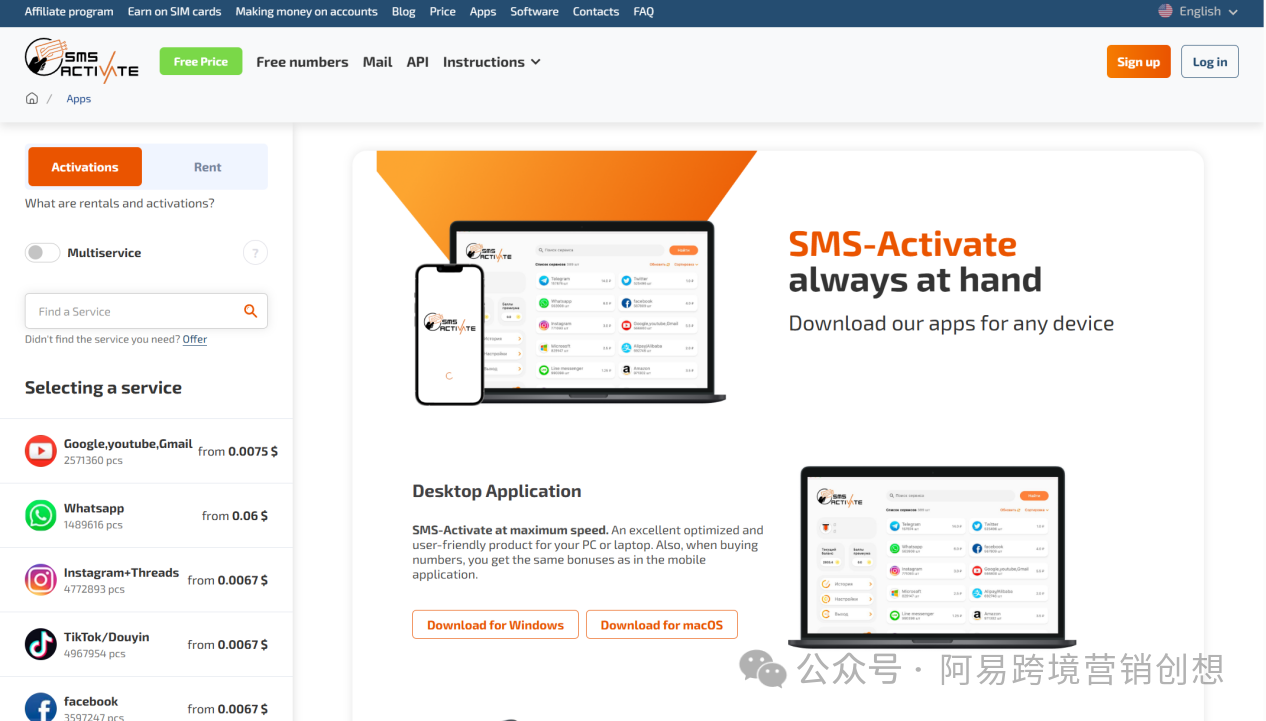This screenshot has height=721, width=1266.
Task: Open the Affiliate program link
Action: [x=69, y=12]
